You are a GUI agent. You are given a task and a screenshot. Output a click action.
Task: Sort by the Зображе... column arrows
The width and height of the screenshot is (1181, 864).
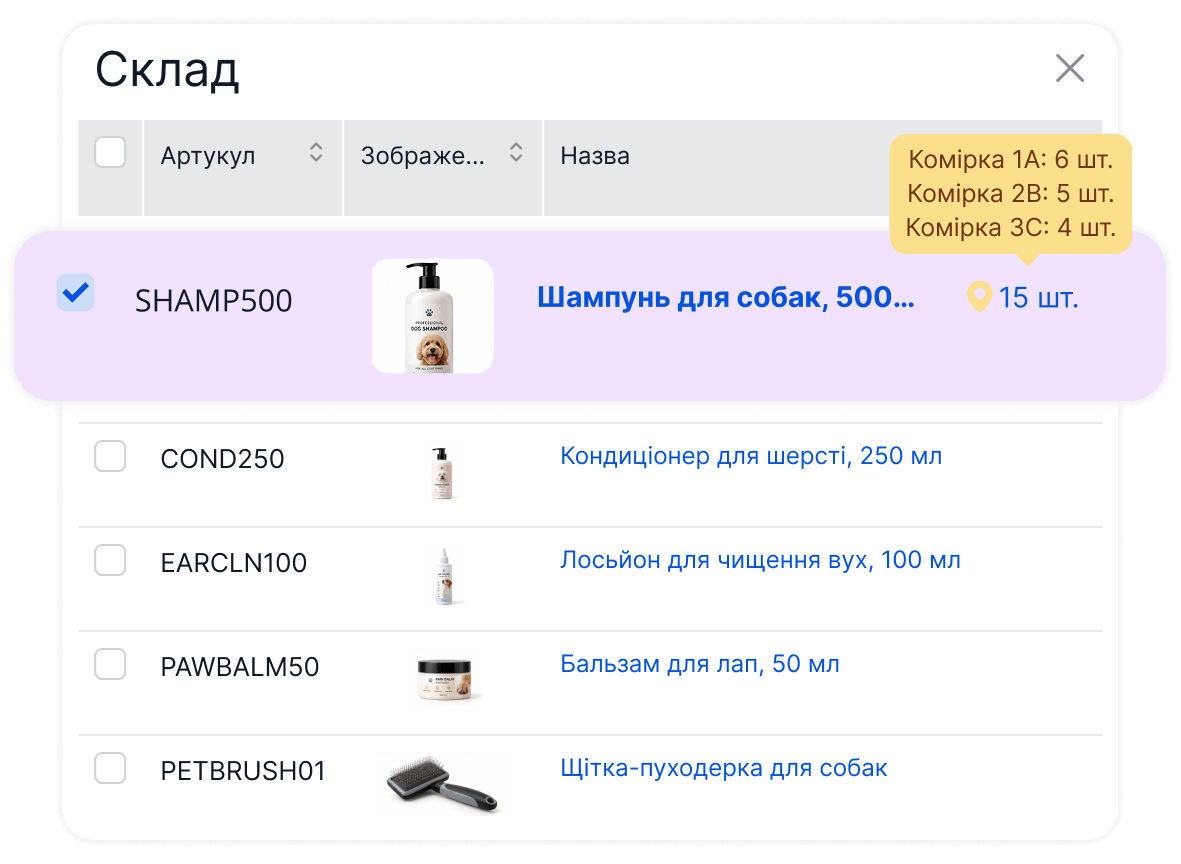[516, 153]
